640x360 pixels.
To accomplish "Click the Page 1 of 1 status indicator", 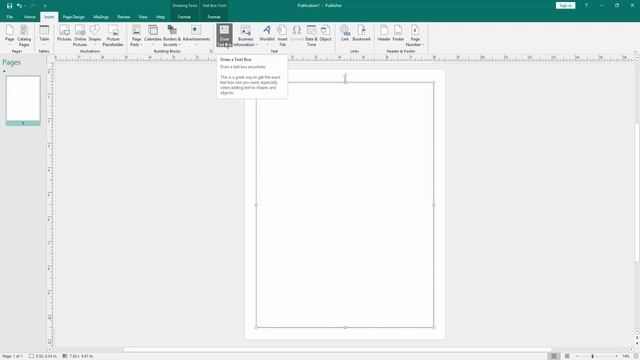I will click(13, 356).
